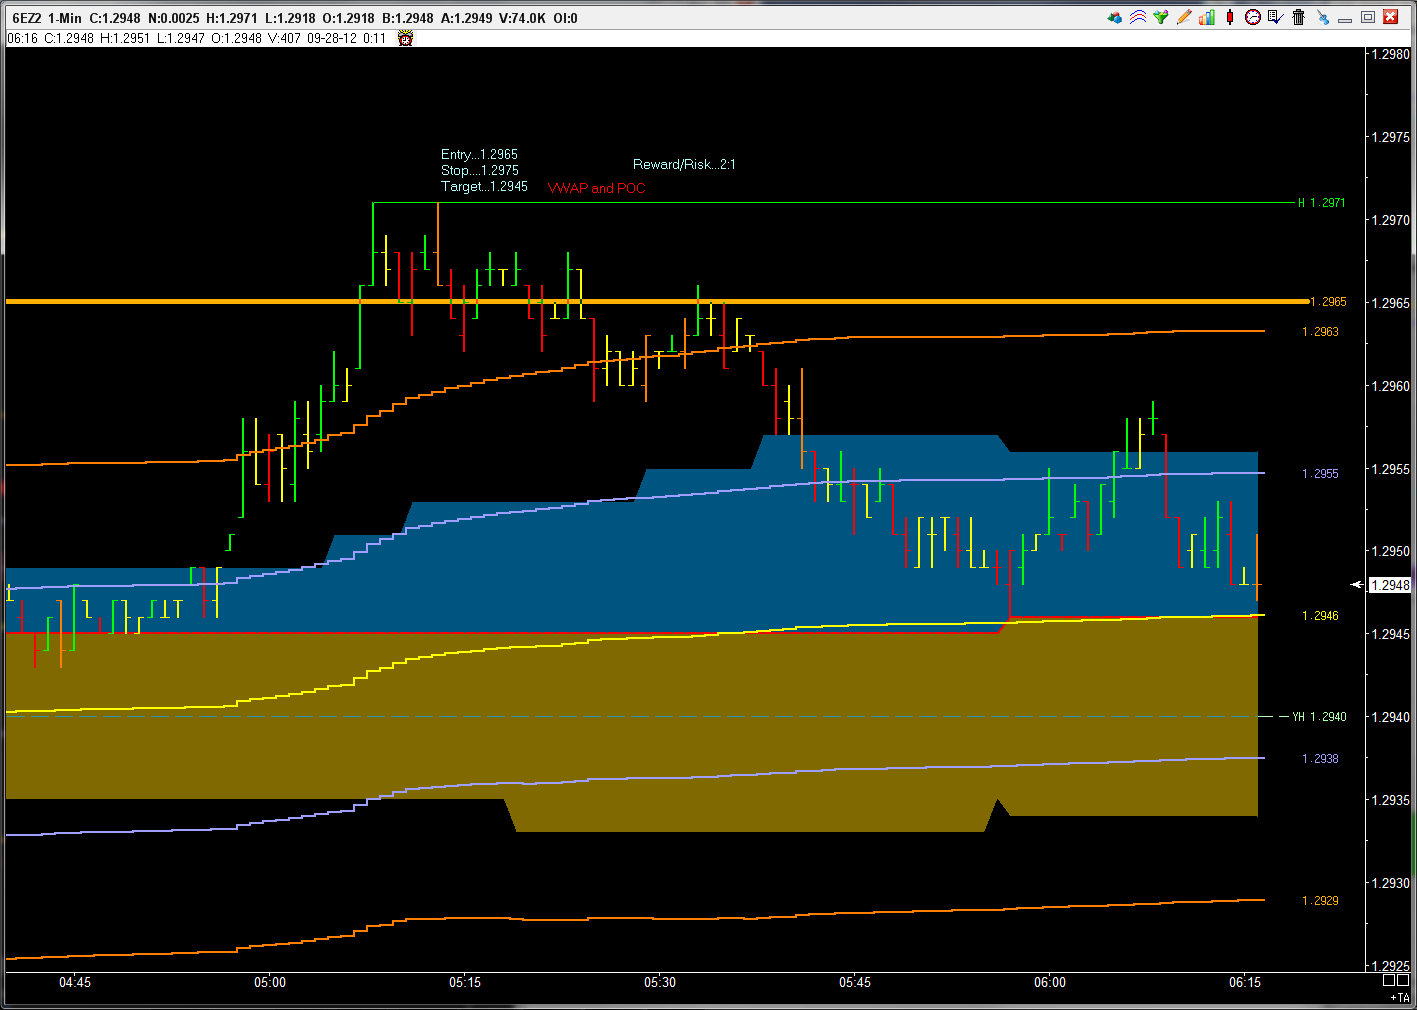Open the red clock time settings icon
Screen dimensions: 1417x1010
point(1253,17)
